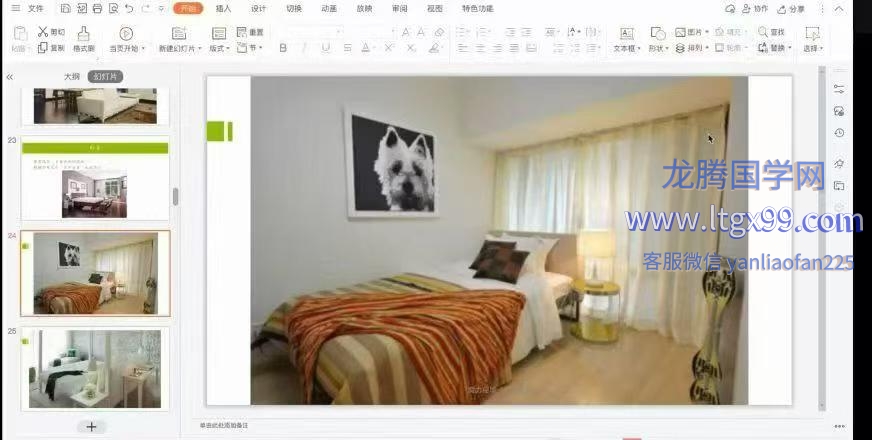
Task: Toggle Bold formatting
Action: click(283, 47)
